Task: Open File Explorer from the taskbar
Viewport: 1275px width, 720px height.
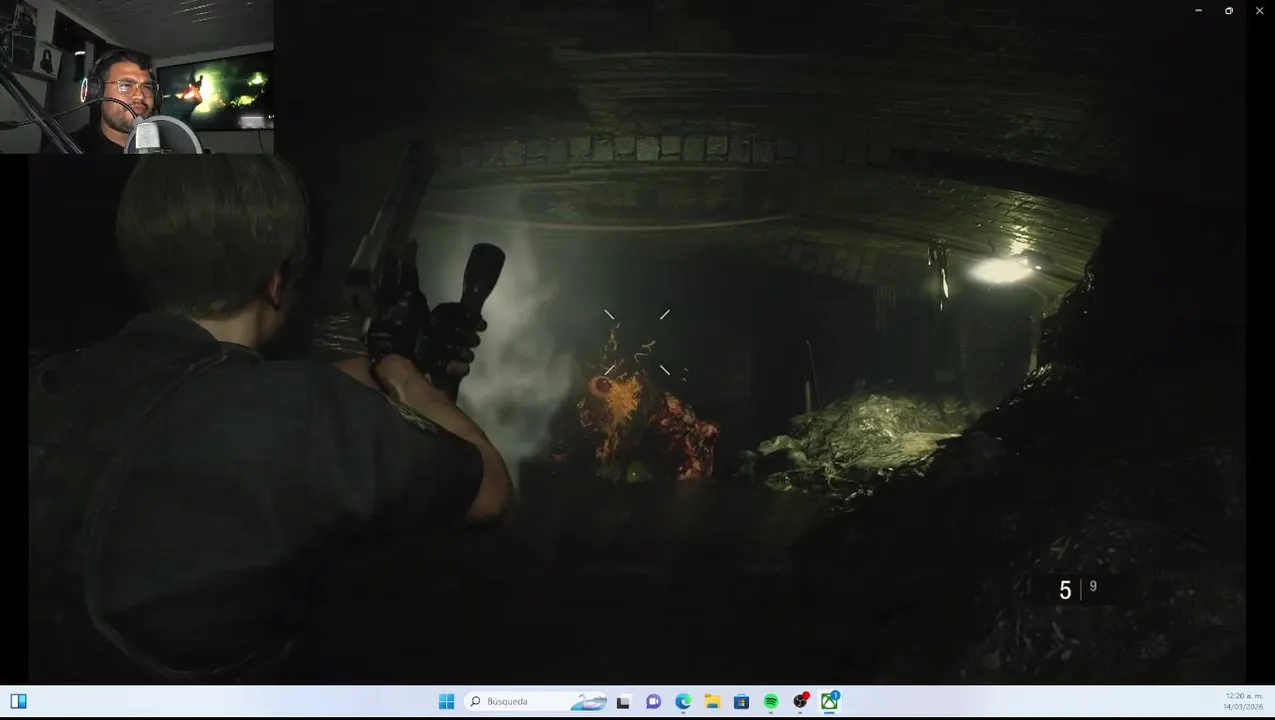Action: point(712,702)
